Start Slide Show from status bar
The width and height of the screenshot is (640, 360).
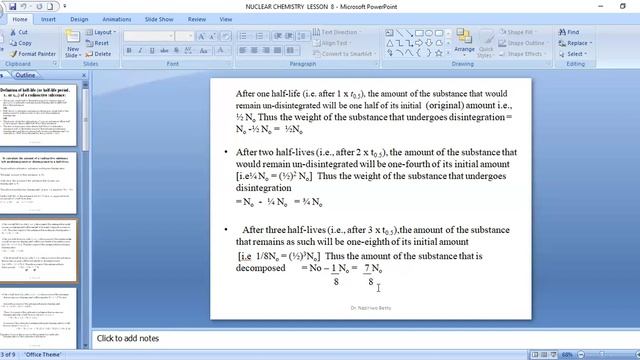pos(553,355)
